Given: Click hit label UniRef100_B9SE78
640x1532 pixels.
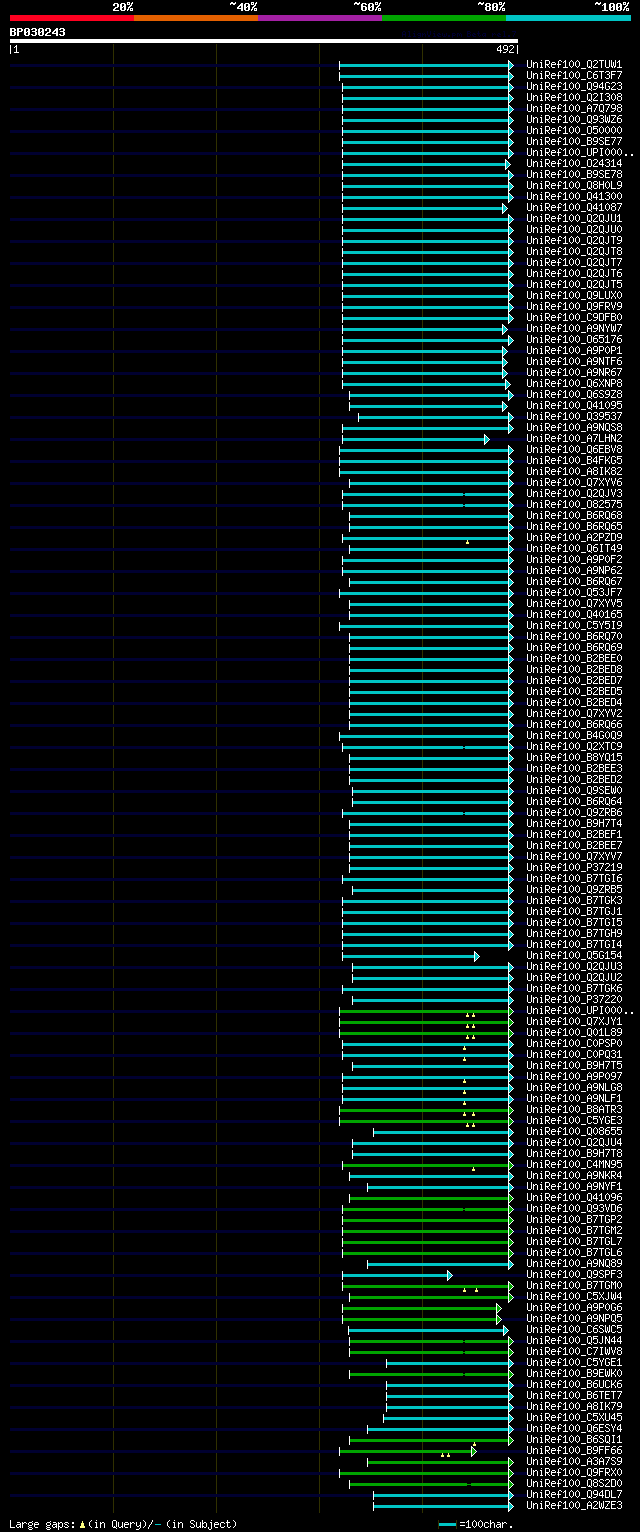Looking at the screenshot, I should (574, 174).
